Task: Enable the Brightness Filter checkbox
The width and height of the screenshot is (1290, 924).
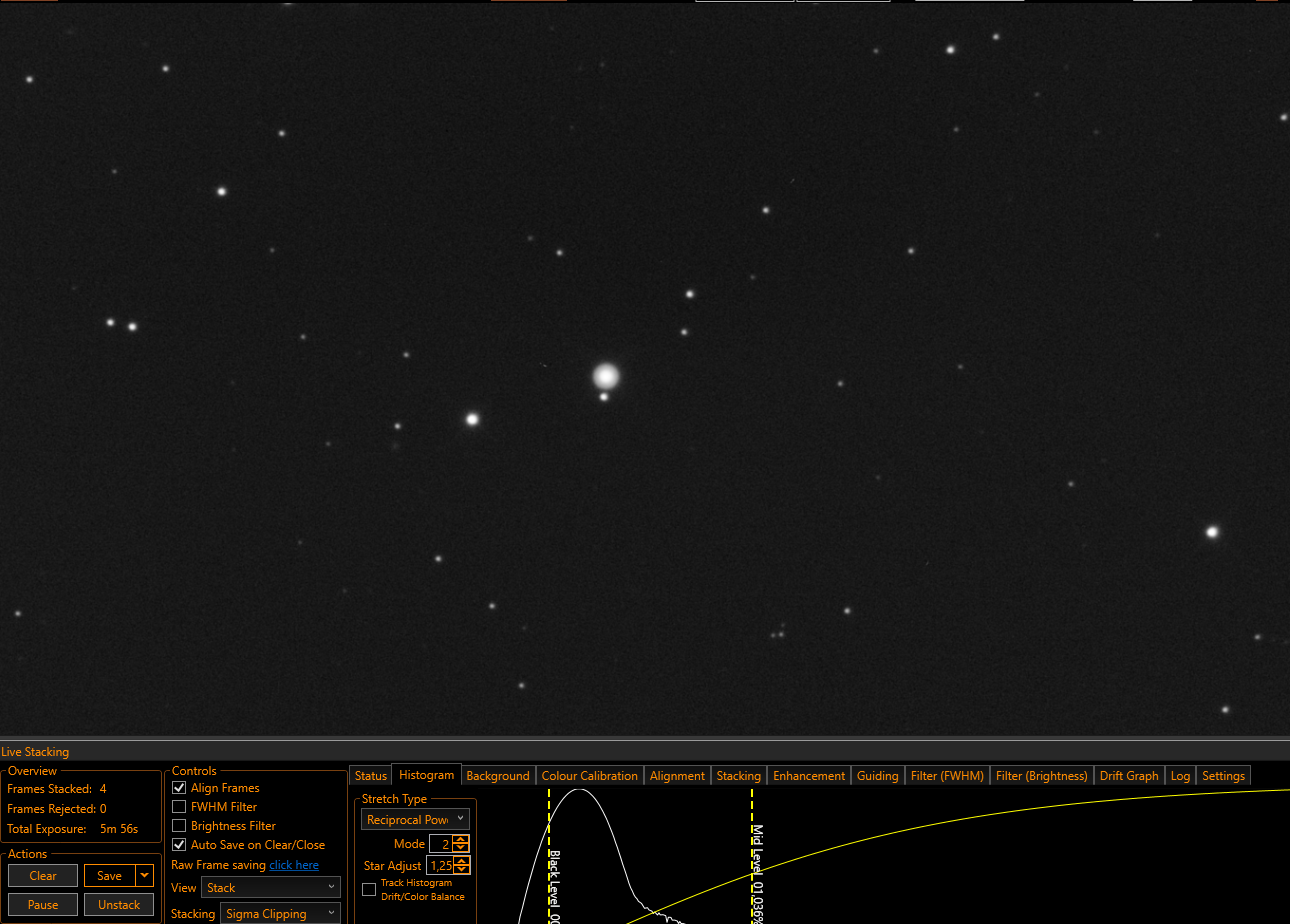Action: tap(180, 826)
